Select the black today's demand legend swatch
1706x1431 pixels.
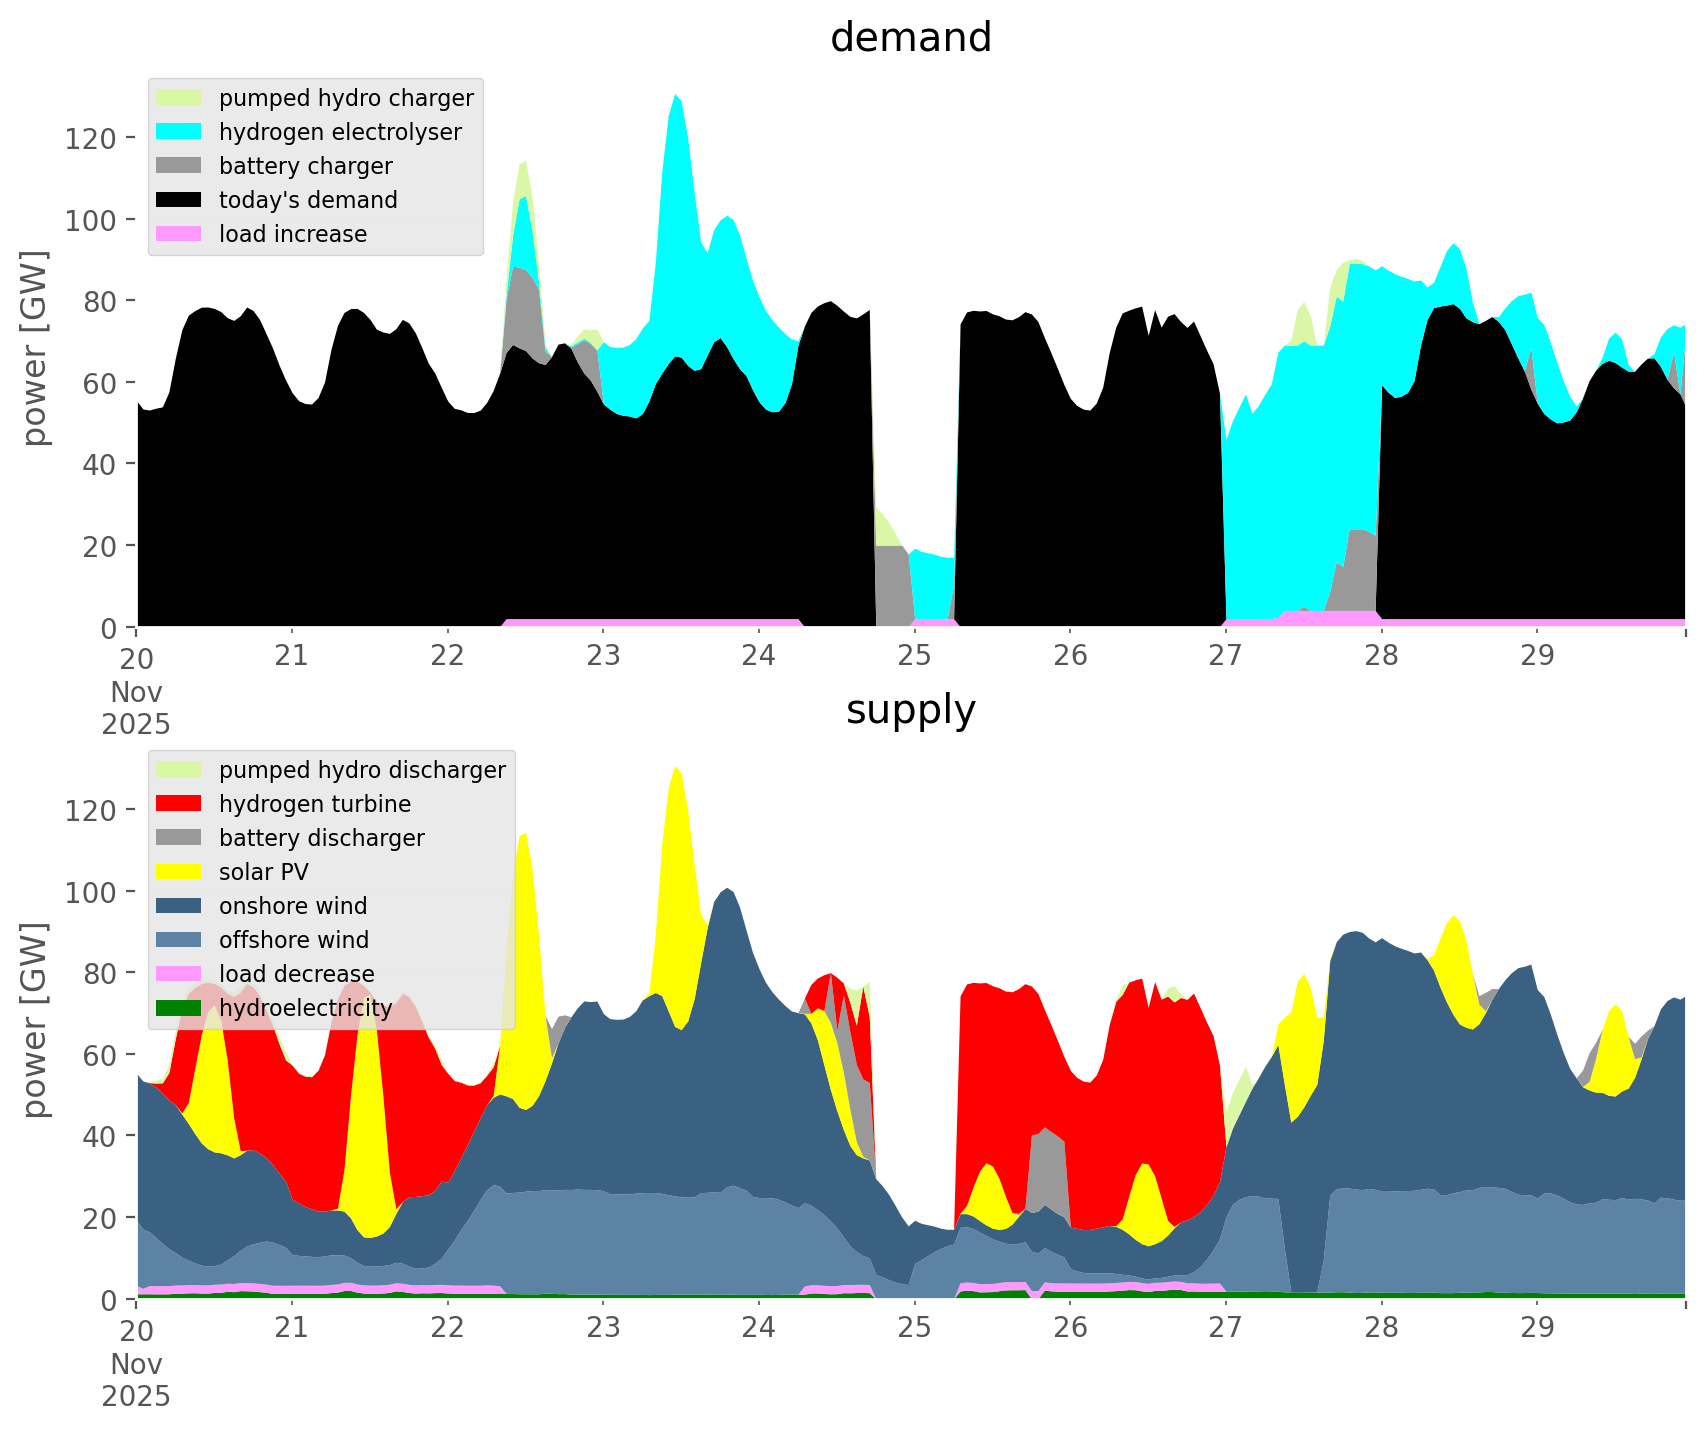tap(179, 200)
